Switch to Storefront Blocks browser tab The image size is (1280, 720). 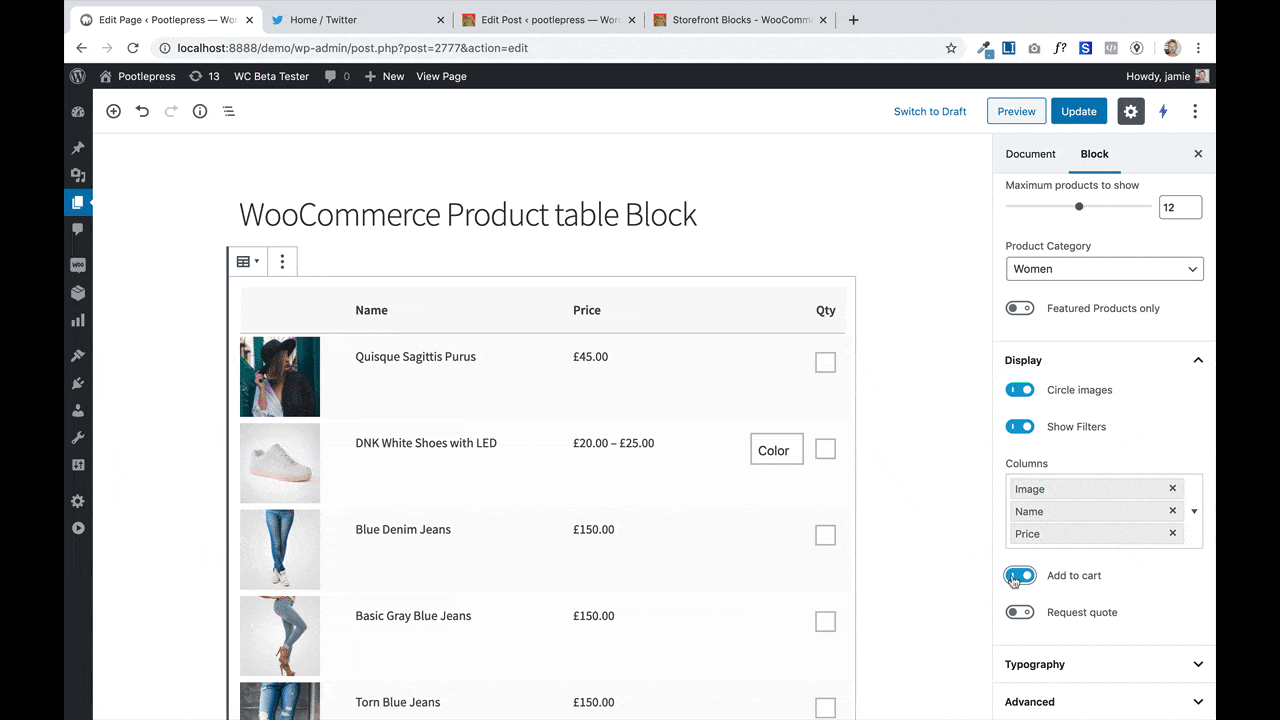point(738,20)
